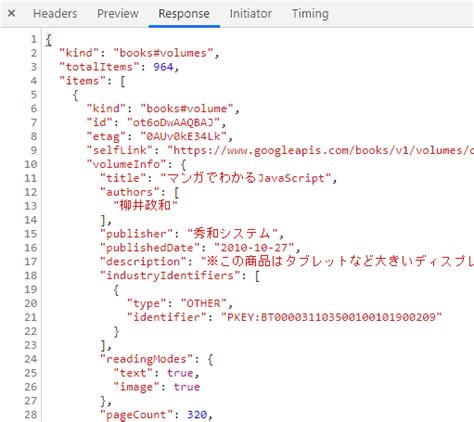This screenshot has width=474, height=422.
Task: Click line number 17 in the gutter
Action: point(30,262)
